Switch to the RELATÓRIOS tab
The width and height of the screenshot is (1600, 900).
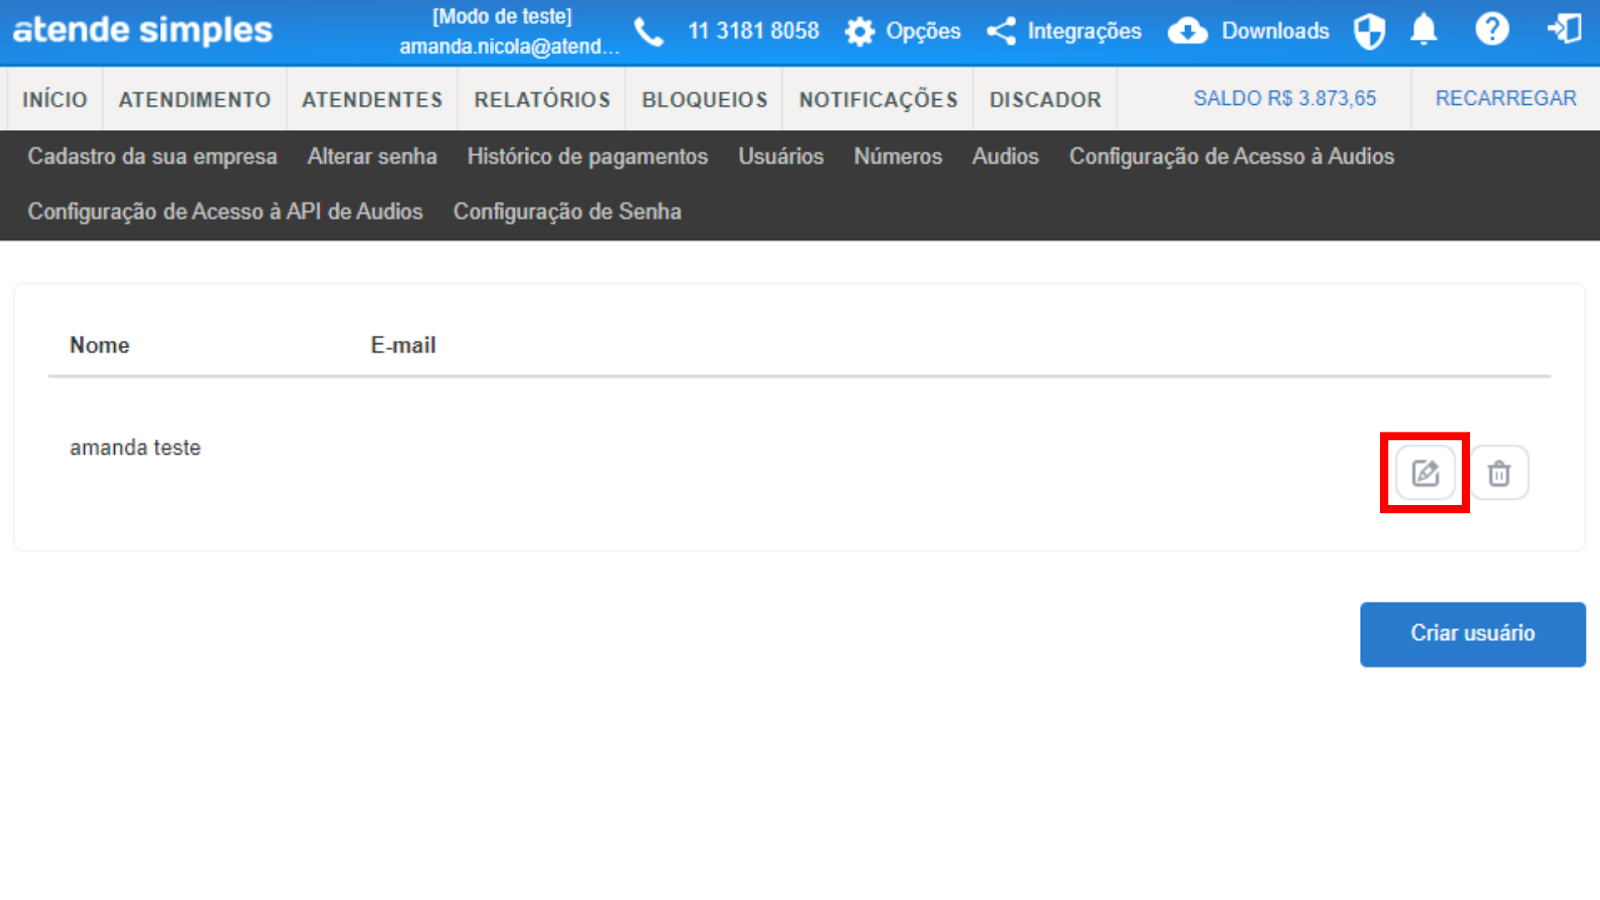(542, 99)
